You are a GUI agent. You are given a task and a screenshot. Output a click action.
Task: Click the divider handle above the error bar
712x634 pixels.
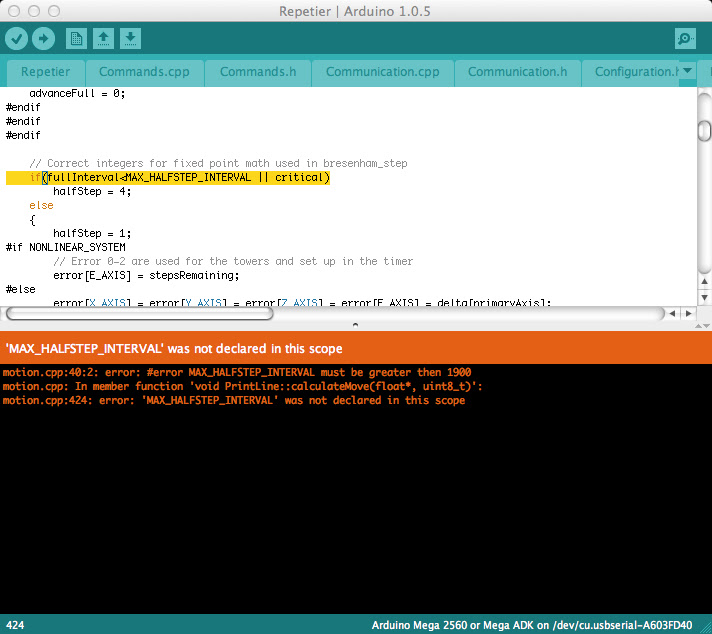pos(356,325)
